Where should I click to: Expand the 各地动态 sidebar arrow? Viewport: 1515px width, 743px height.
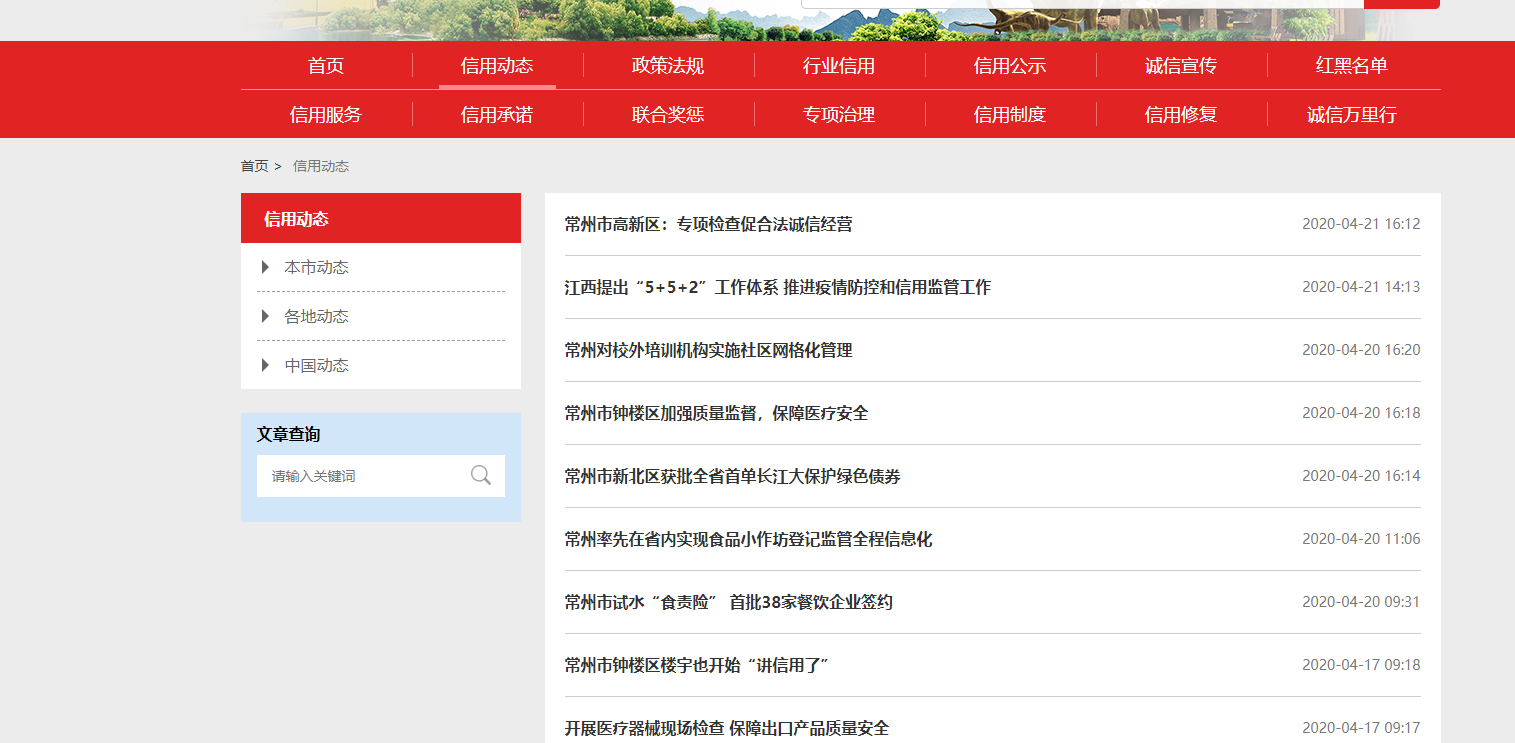coord(266,316)
